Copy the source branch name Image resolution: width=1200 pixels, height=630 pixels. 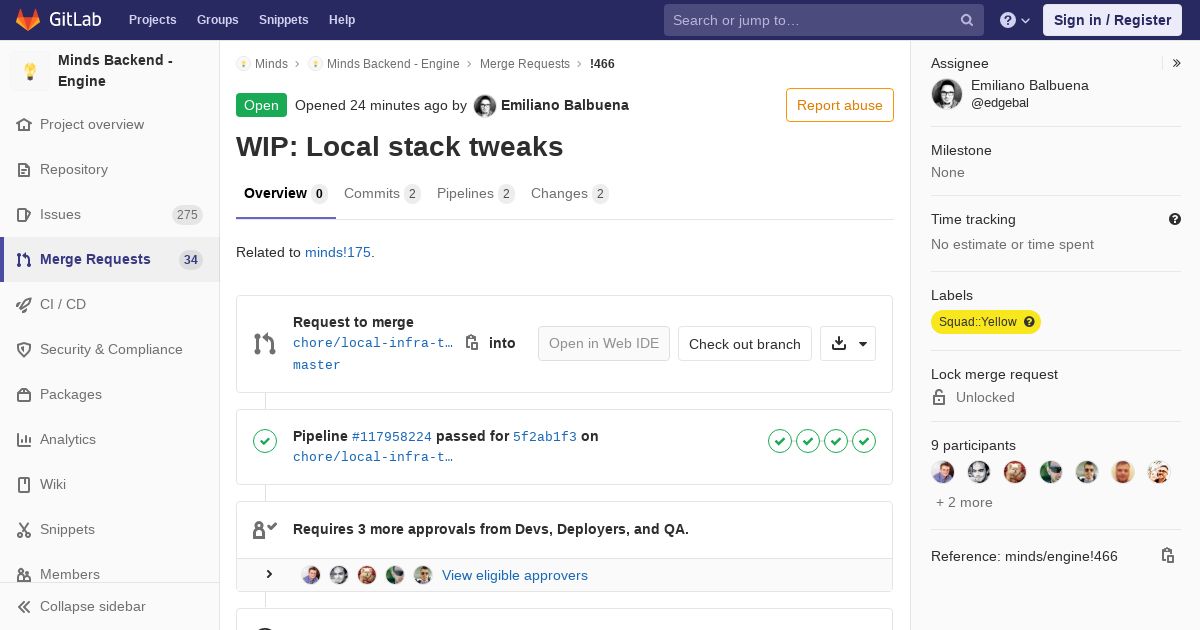click(x=472, y=343)
